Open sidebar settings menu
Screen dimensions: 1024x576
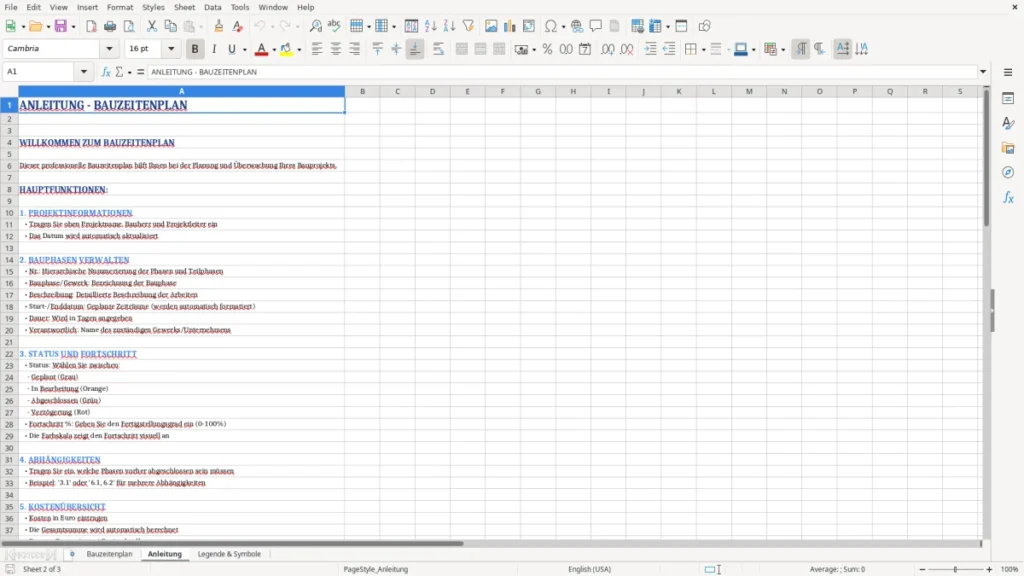[1008, 72]
